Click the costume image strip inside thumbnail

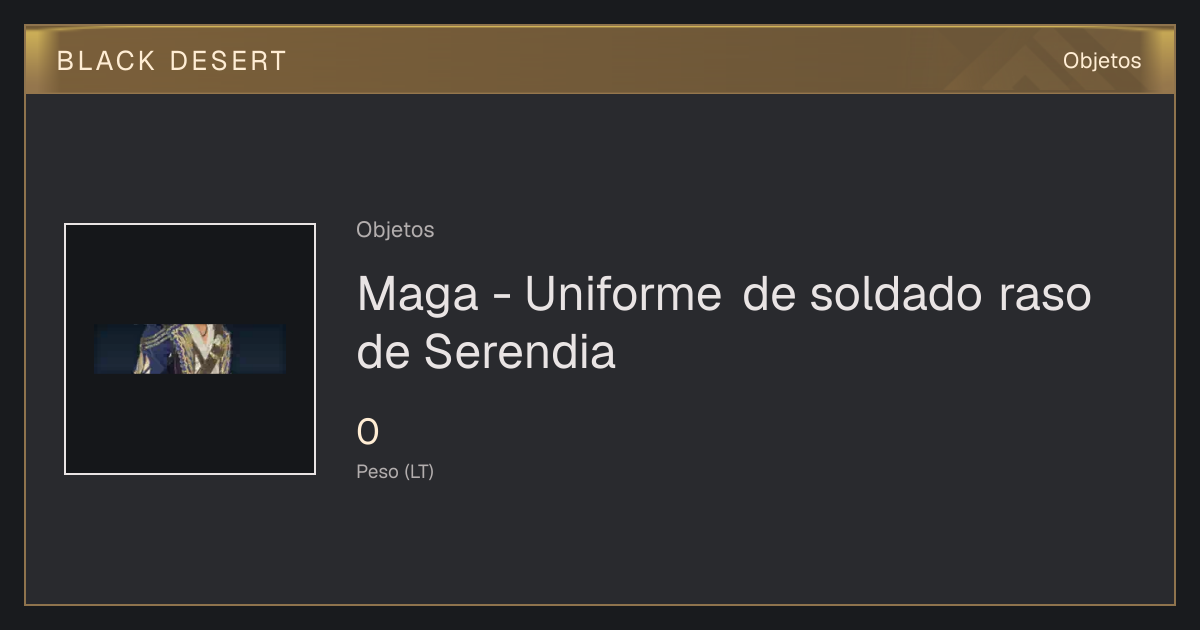[x=190, y=349]
